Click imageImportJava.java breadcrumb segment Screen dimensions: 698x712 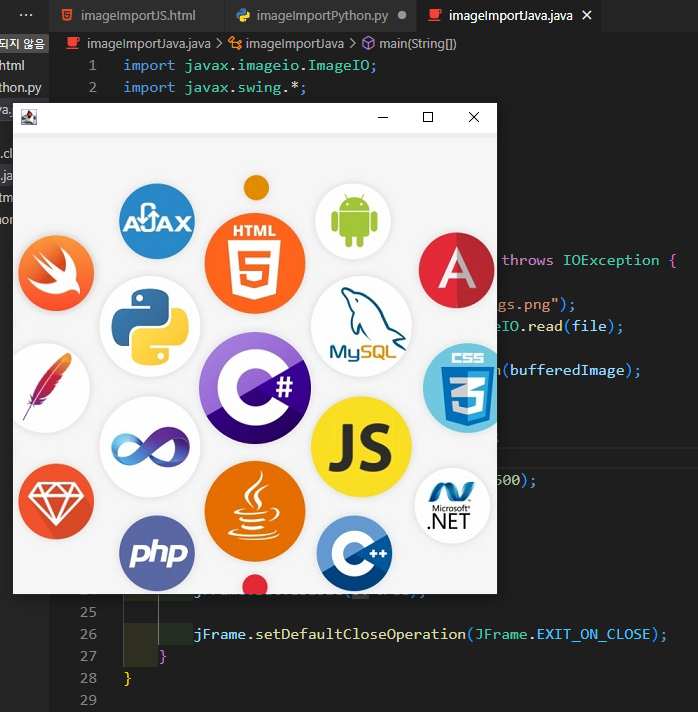[149, 44]
